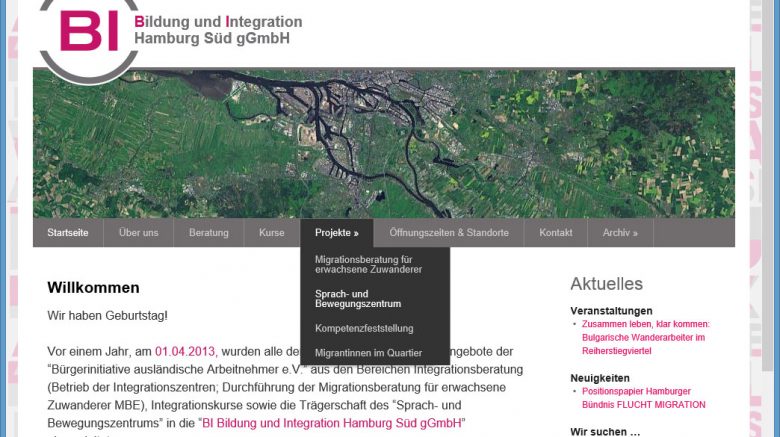Click the Willkommen heading
780x437 pixels.
[x=93, y=288]
